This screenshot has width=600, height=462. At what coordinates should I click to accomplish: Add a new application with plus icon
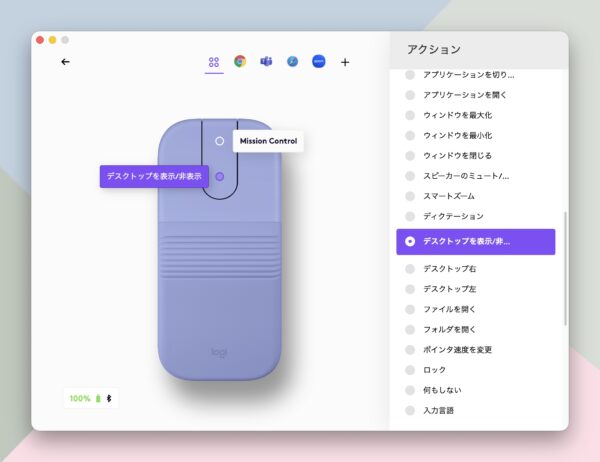point(345,62)
